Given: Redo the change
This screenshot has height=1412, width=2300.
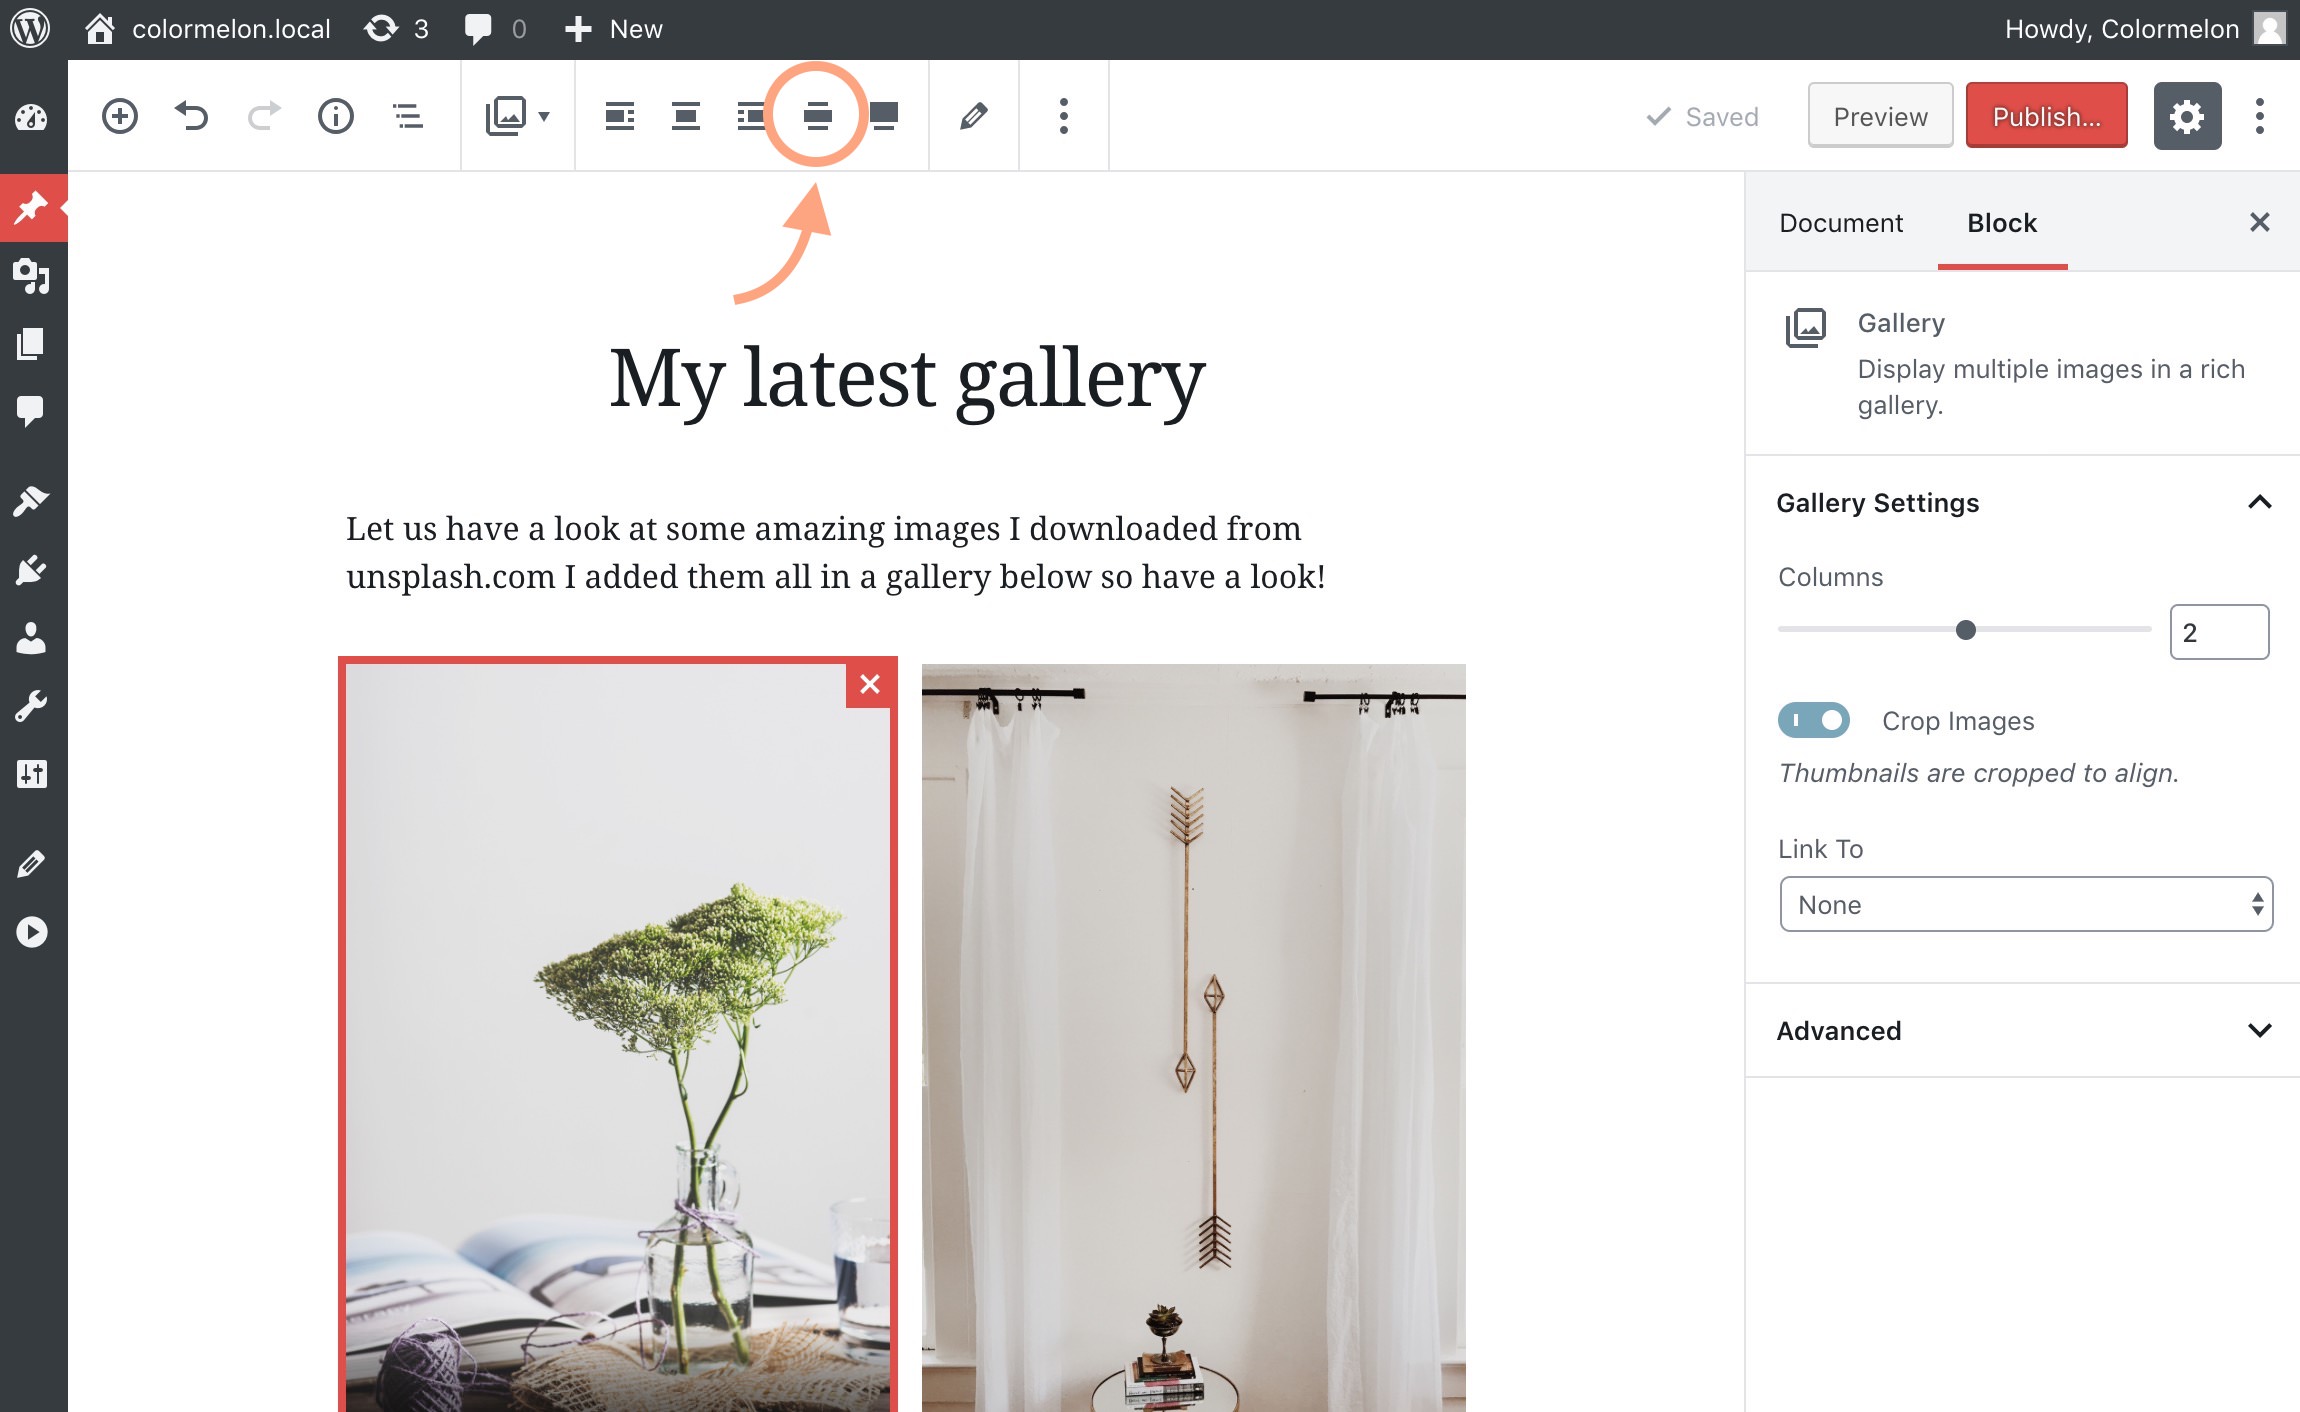Looking at the screenshot, I should point(264,116).
